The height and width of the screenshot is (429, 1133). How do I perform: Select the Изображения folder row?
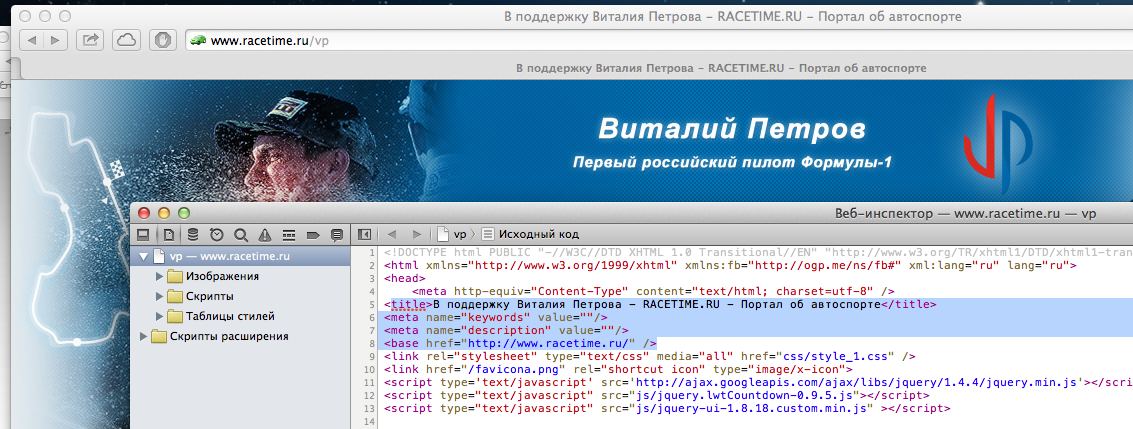coord(240,277)
